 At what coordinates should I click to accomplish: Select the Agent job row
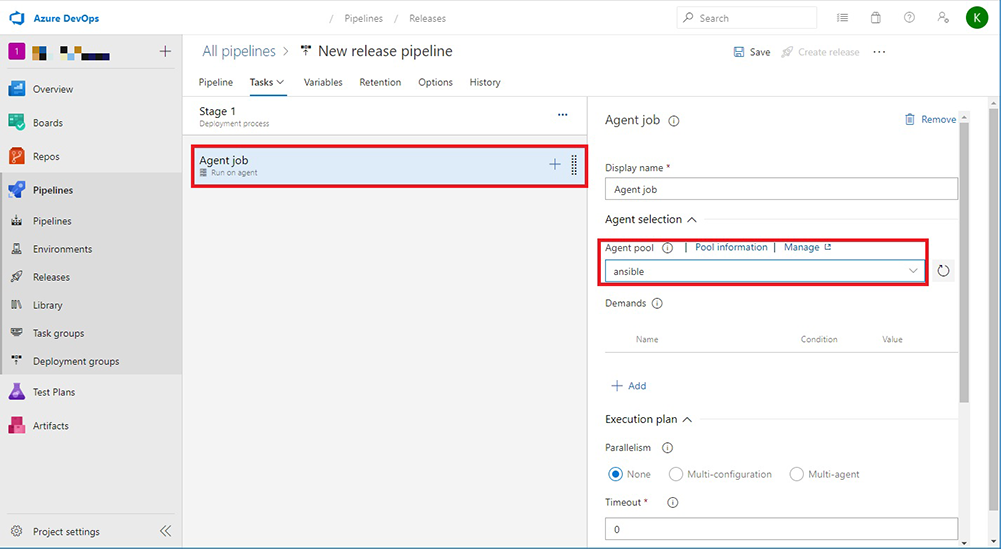coord(389,166)
